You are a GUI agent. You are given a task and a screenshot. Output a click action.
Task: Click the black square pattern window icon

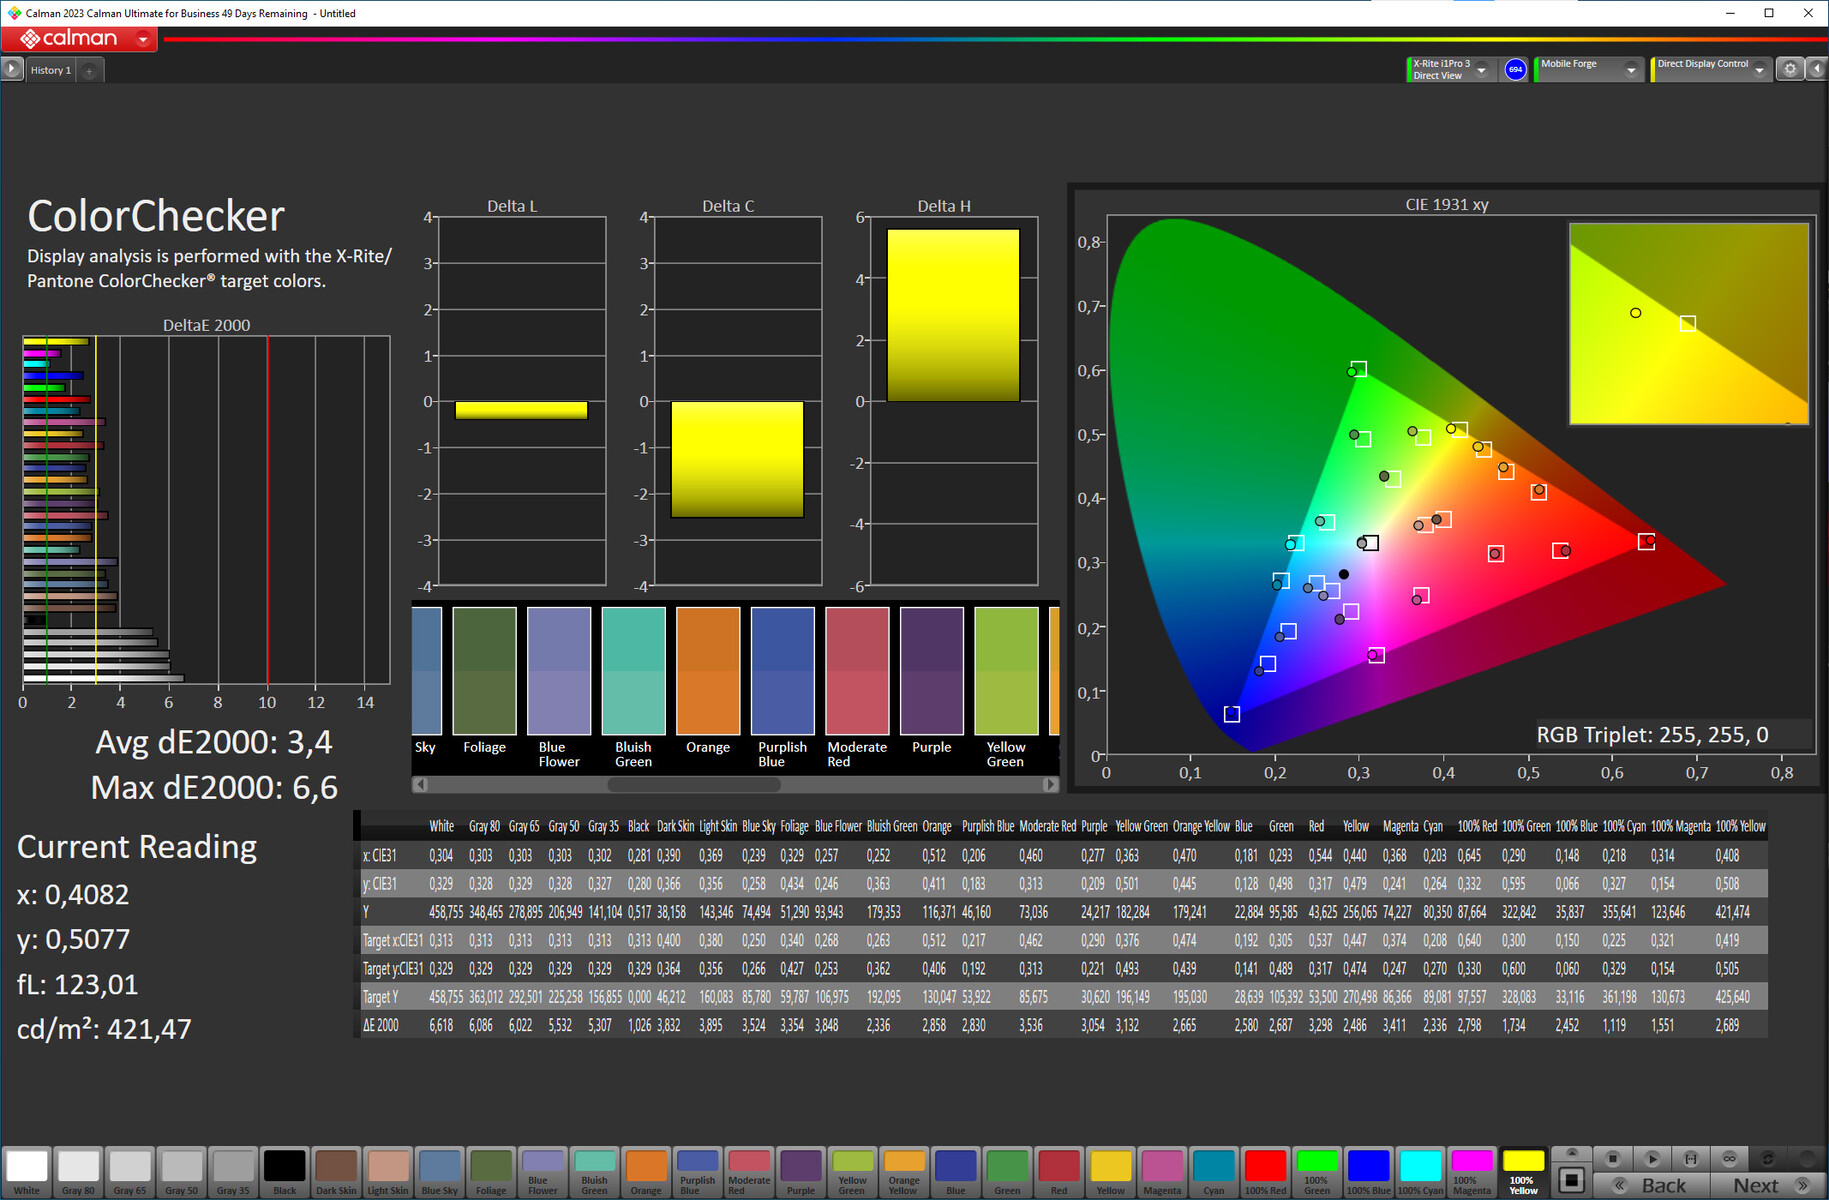click(x=1571, y=1180)
